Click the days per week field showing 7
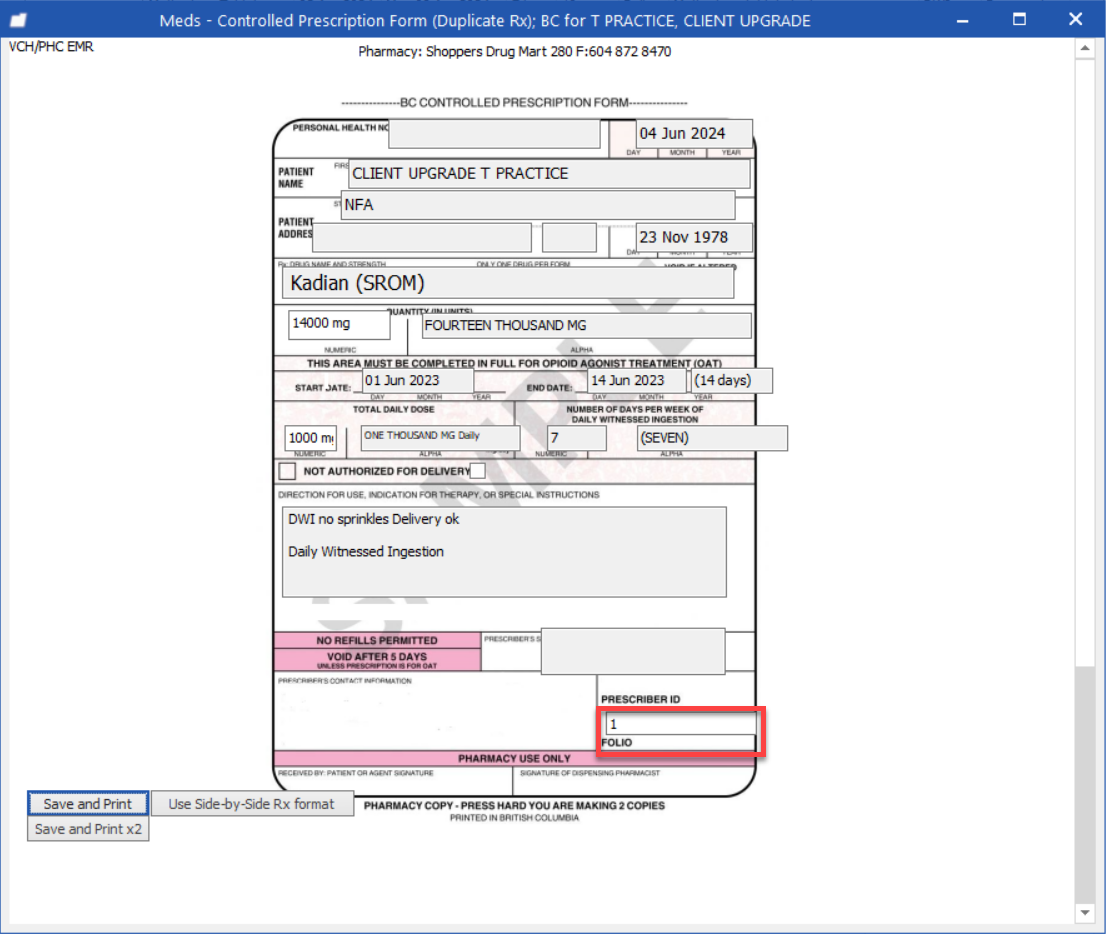This screenshot has height=934, width=1106. tap(577, 438)
